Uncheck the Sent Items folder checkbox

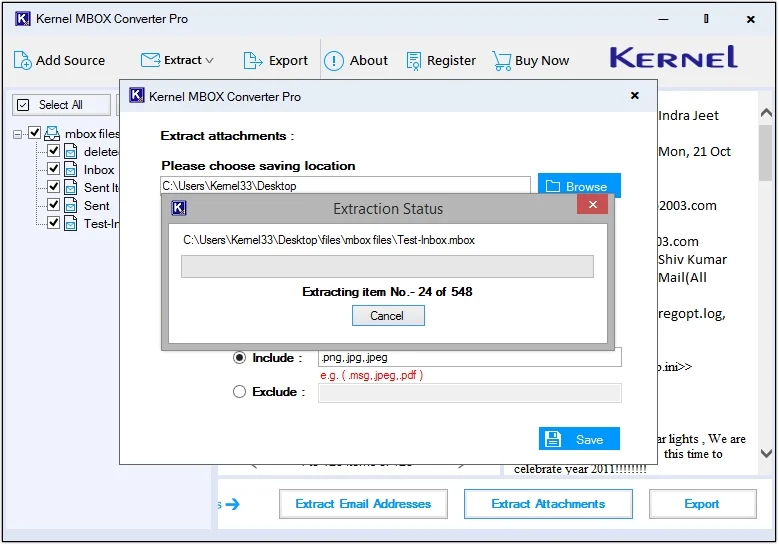tap(53, 186)
